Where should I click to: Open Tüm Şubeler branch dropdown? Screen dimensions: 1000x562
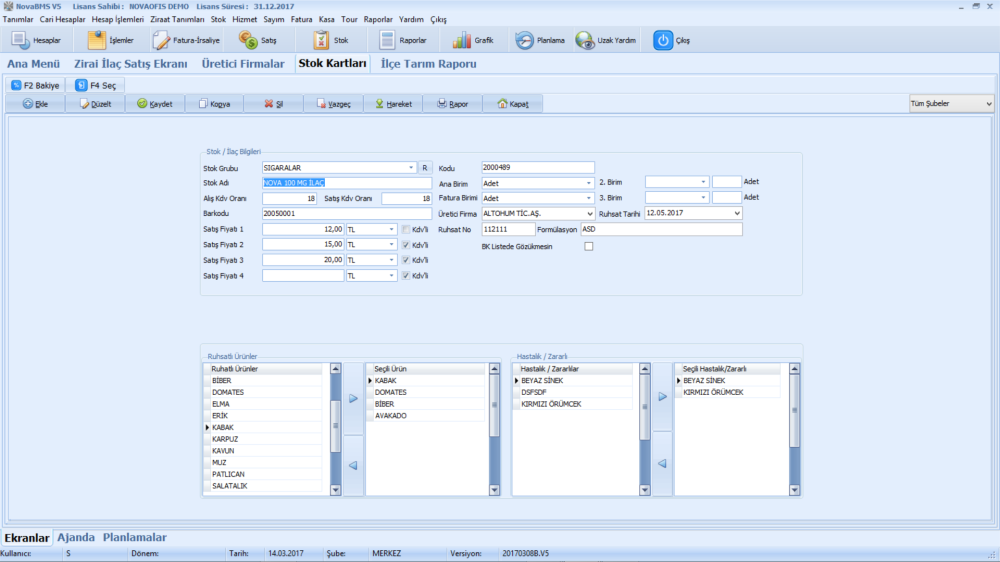tap(951, 103)
